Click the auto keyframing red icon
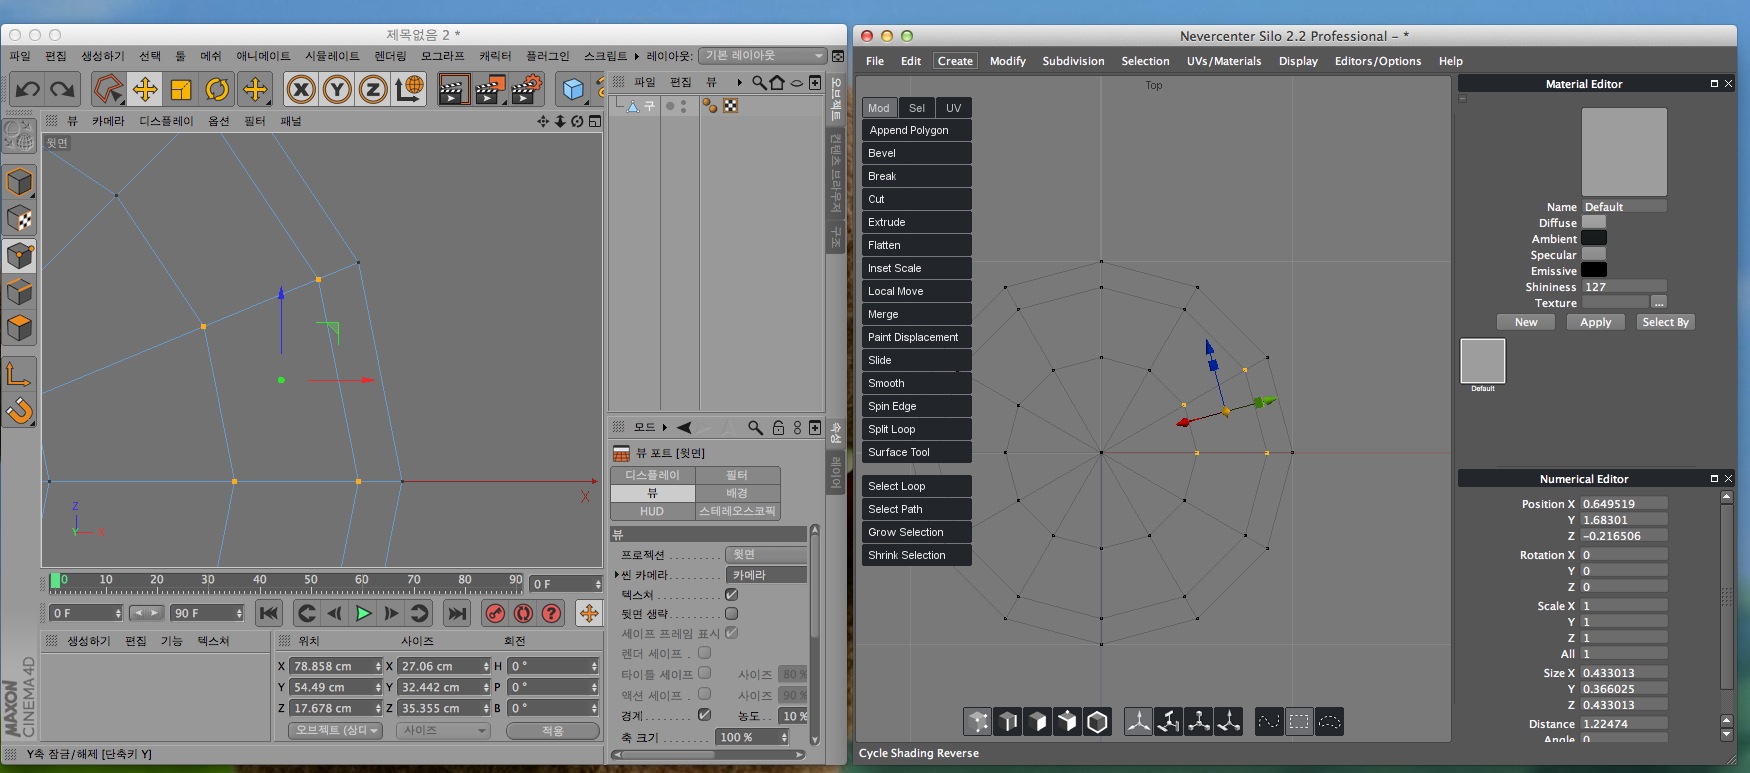This screenshot has height=773, width=1750. [523, 613]
